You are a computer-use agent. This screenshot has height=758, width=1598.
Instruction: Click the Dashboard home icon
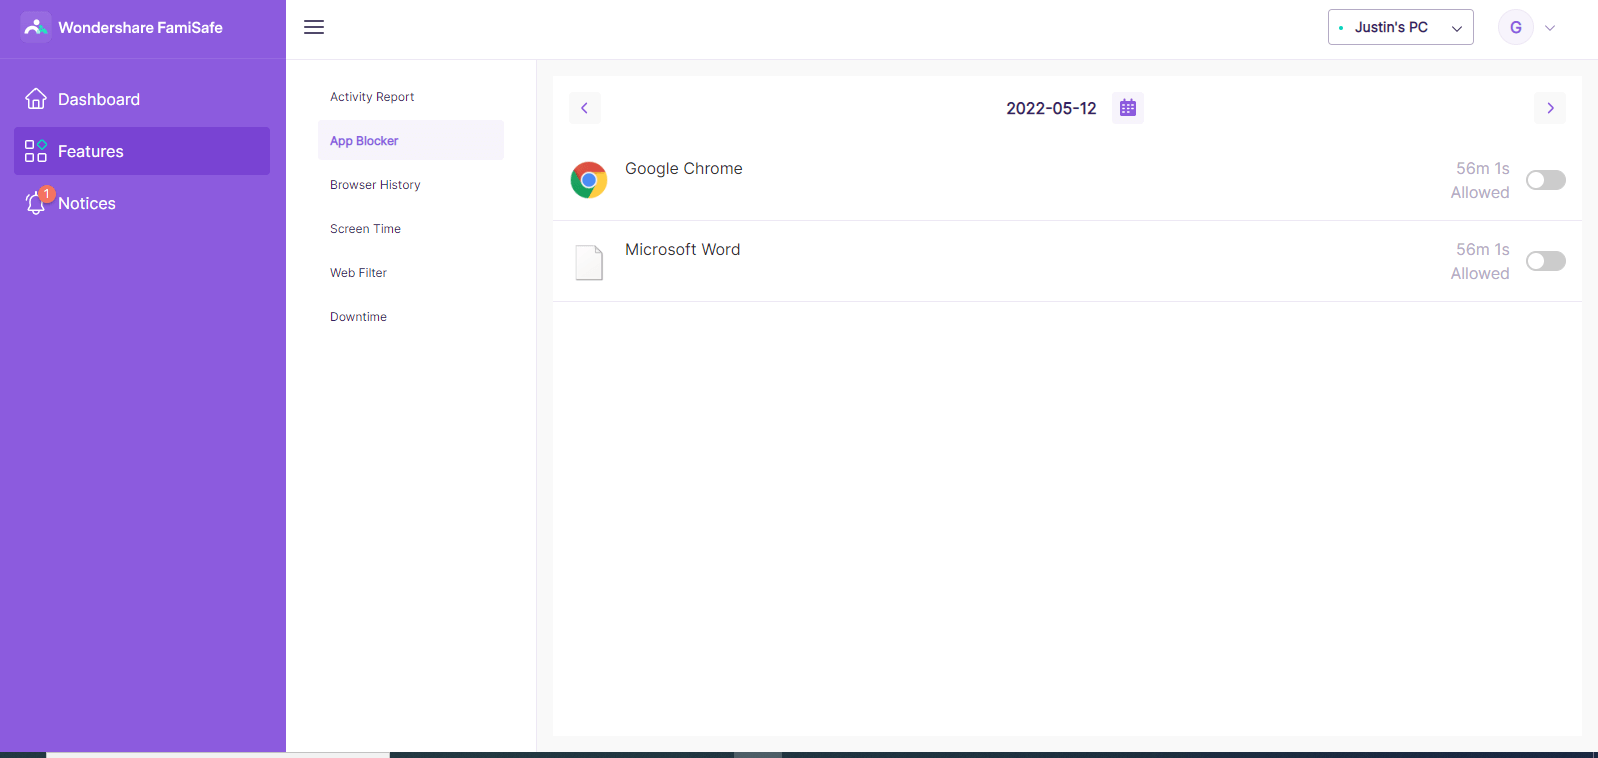coord(36,99)
